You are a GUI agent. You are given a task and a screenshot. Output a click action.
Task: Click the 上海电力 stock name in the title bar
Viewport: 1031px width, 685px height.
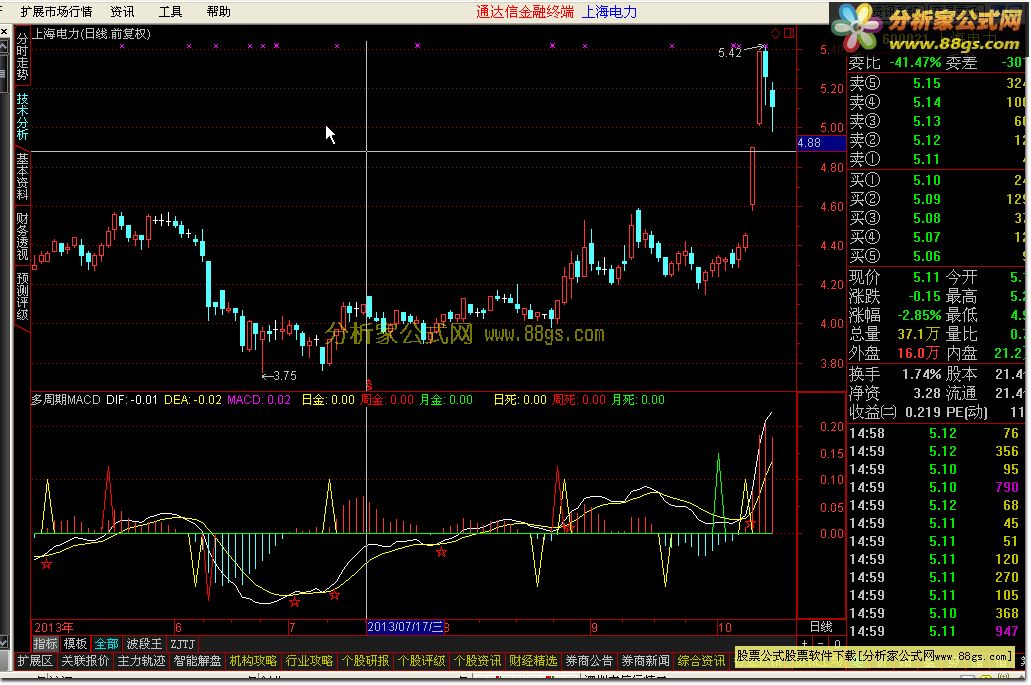(x=609, y=12)
